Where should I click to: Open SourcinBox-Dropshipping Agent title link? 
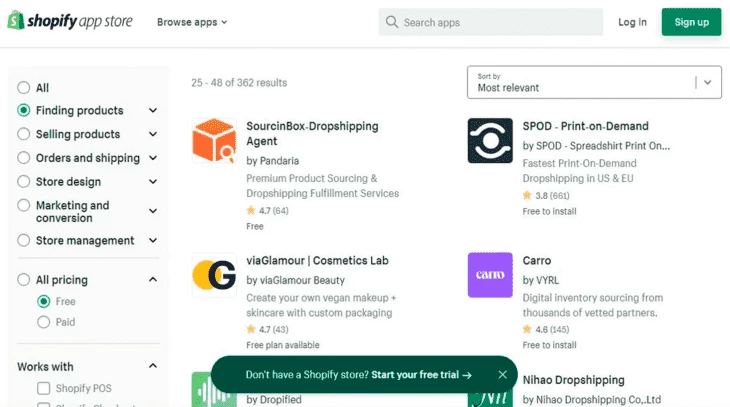click(x=312, y=134)
